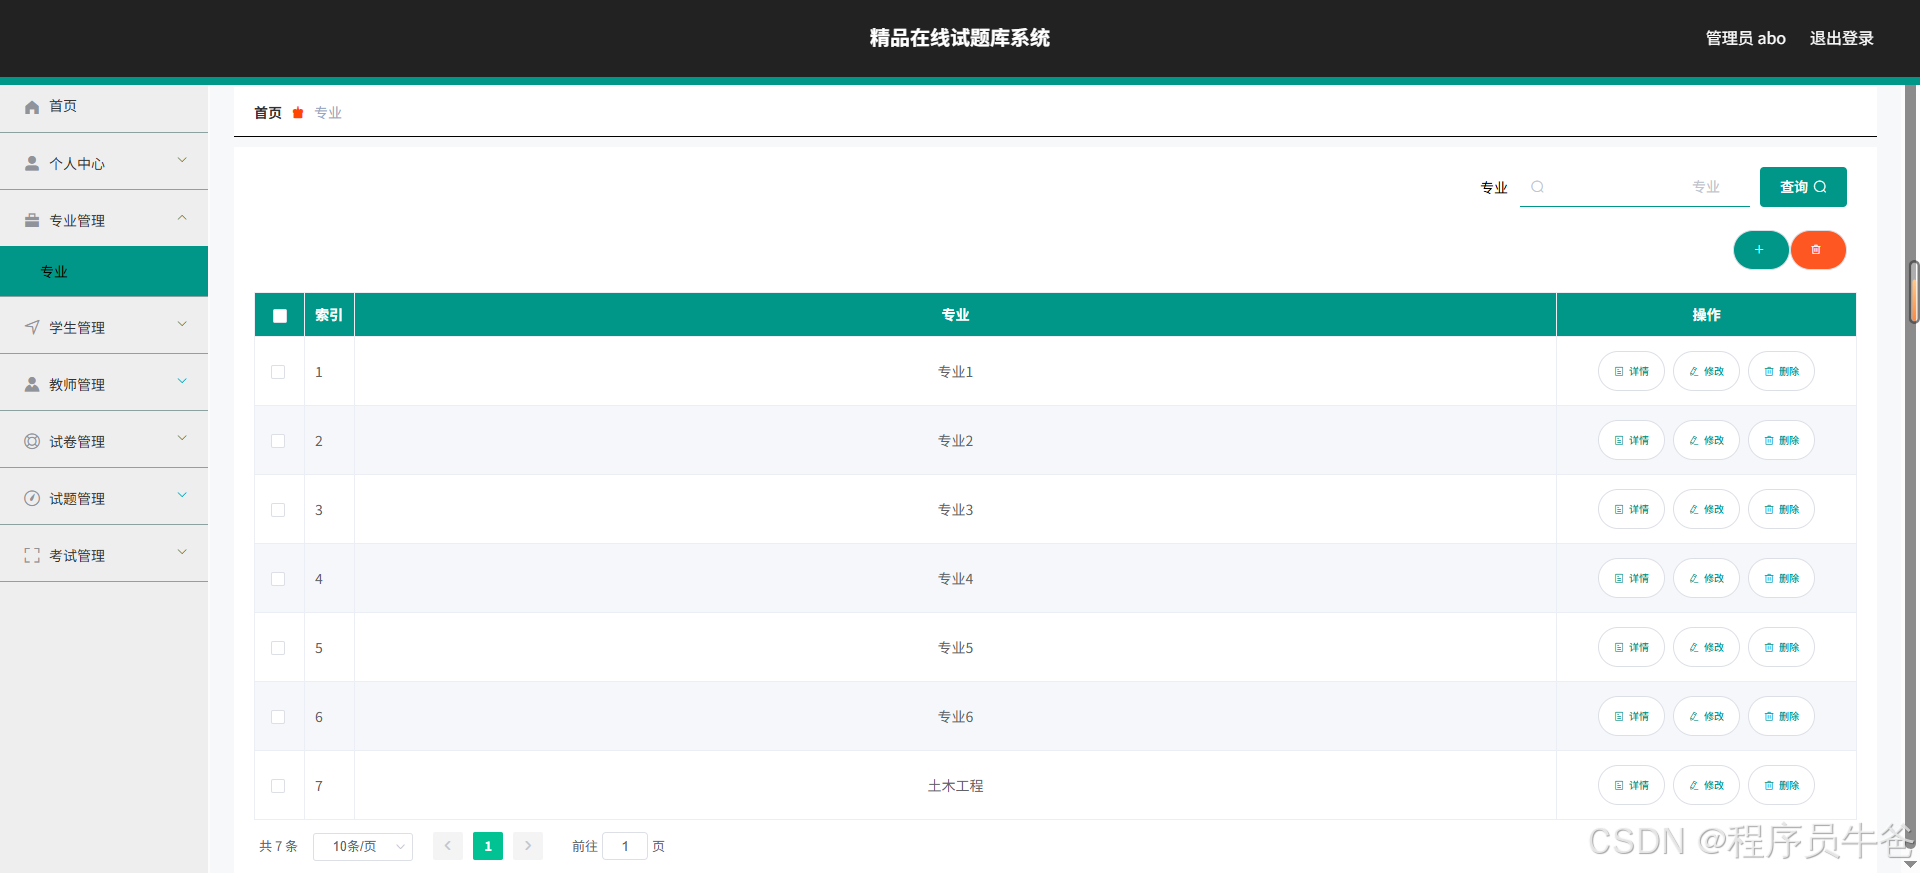Expand 考试管理 menu chevron
This screenshot has height=873, width=1920.
tap(182, 552)
